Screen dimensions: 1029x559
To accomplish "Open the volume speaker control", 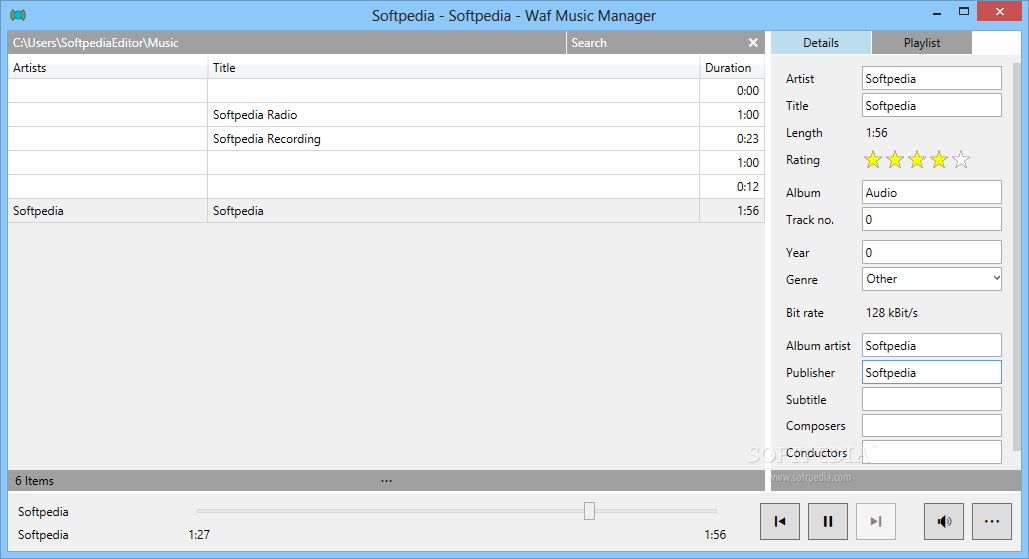I will 944,522.
